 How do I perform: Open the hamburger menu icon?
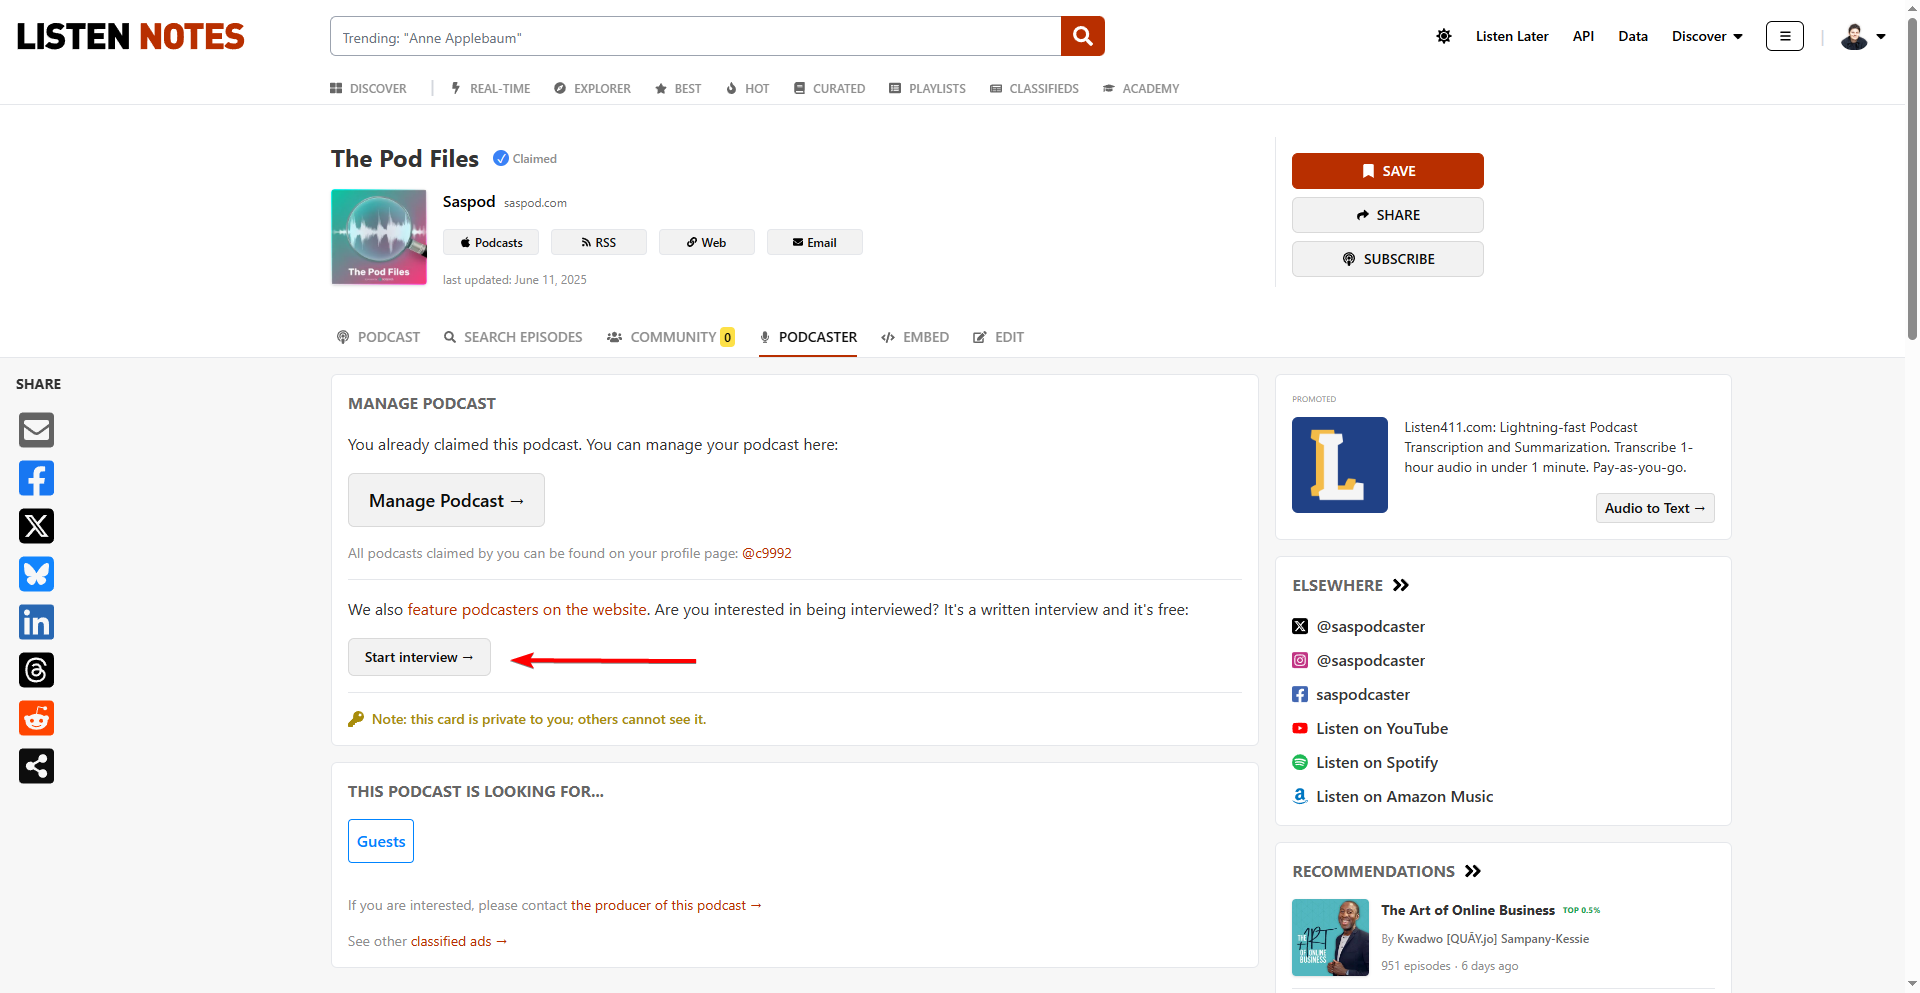pyautogui.click(x=1785, y=36)
